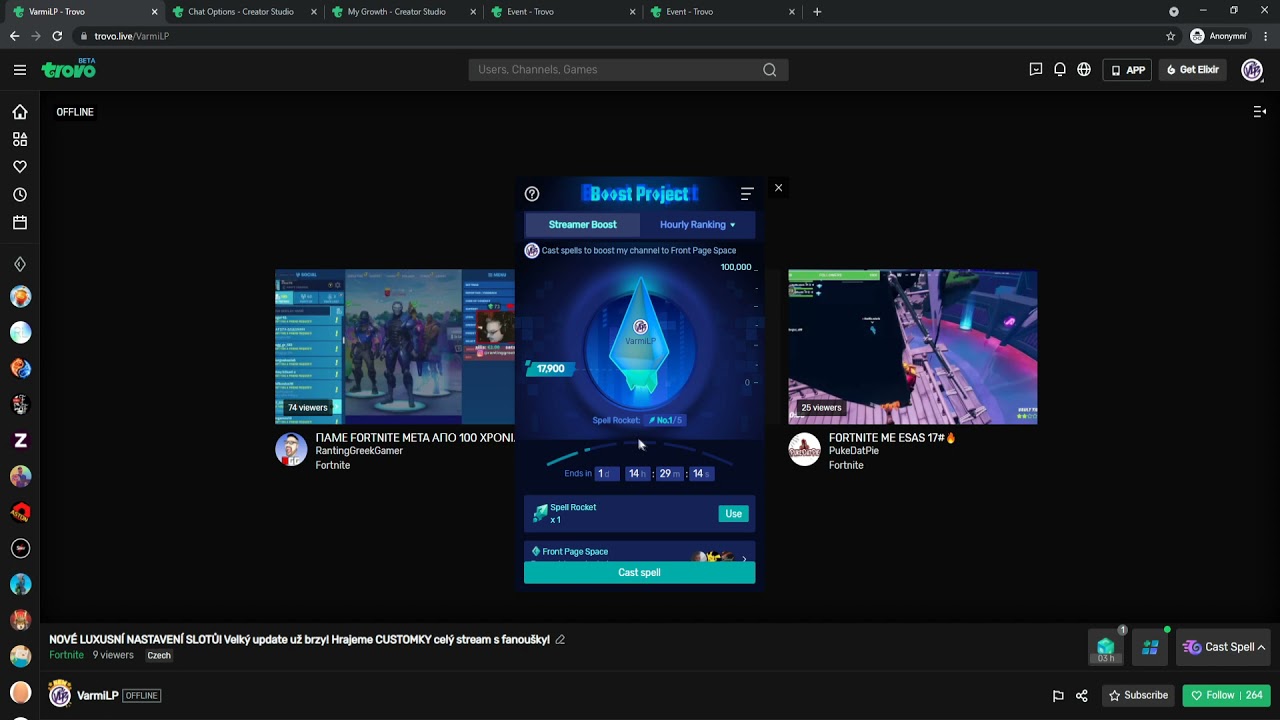This screenshot has width=1280, height=720.
Task: Click the VarmilP streamer avatar at bottom
Action: 60,695
